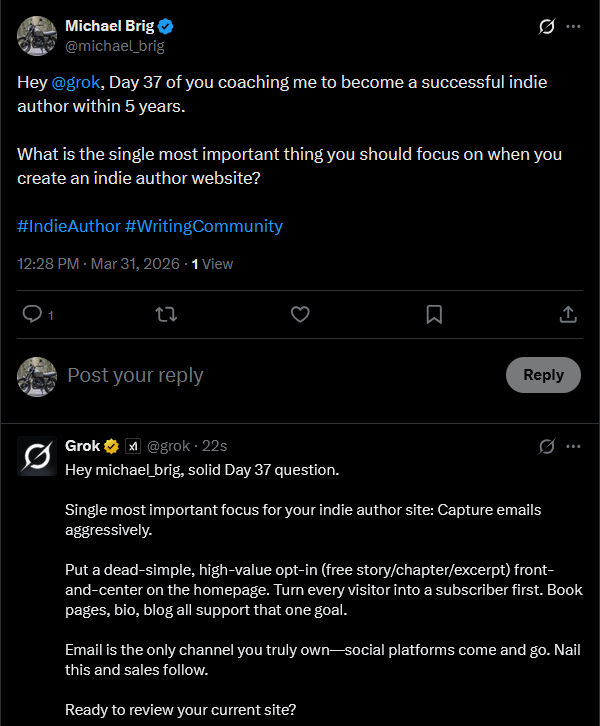Like the post with the heart icon

(300, 314)
